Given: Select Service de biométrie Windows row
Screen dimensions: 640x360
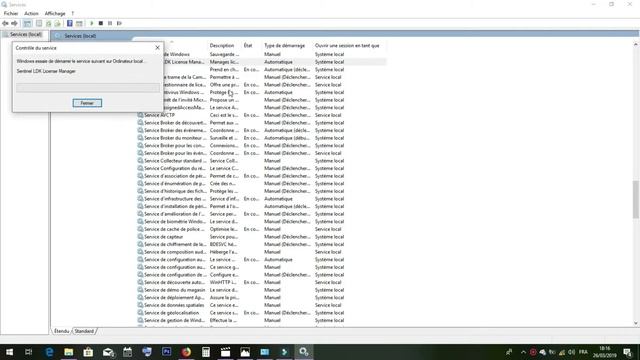Looking at the screenshot, I should (x=261, y=221).
